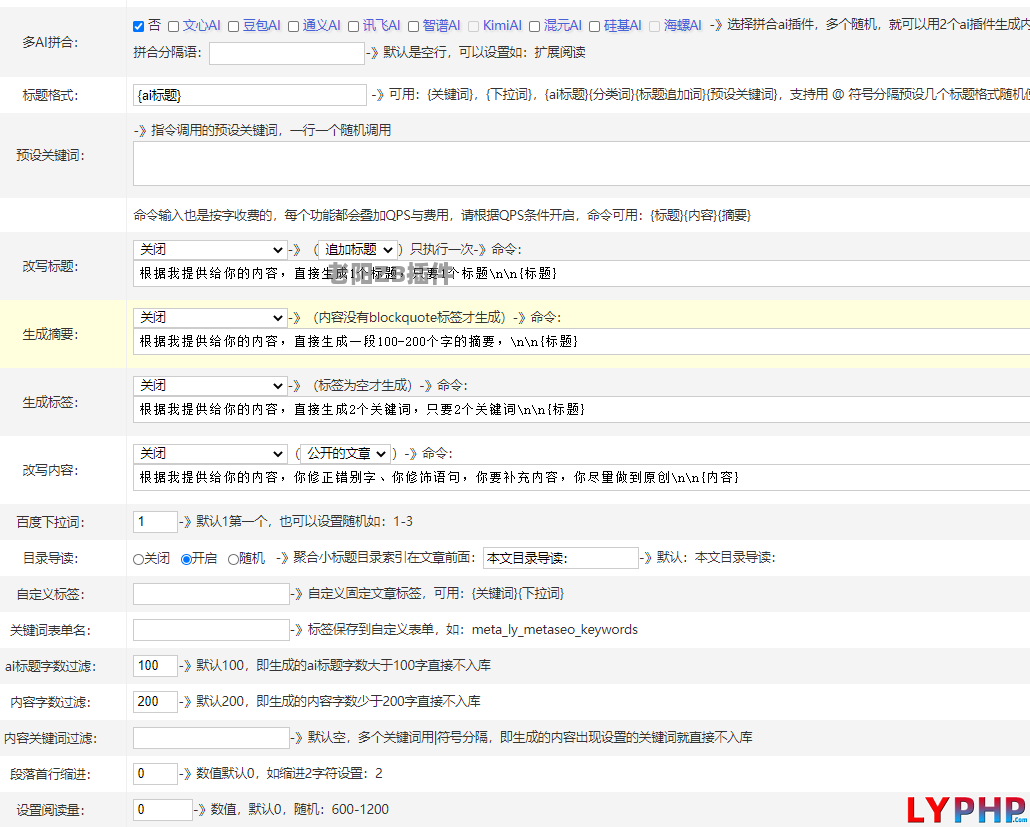The height and width of the screenshot is (827, 1030).
Task: Click the 拼合分隔语 input field
Action: tap(287, 53)
